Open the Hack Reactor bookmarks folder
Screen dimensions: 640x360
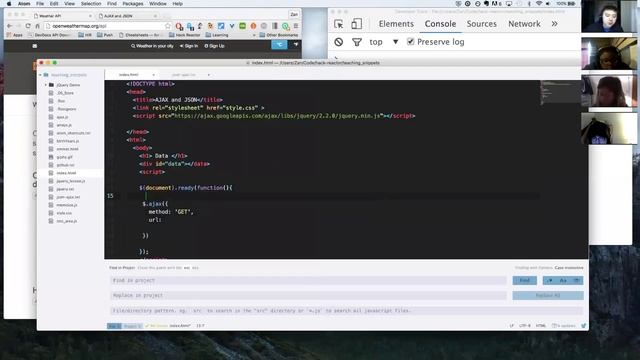(184, 35)
